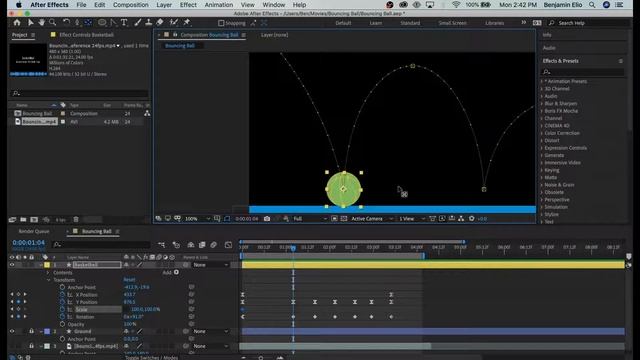Click the Toggle Transparency Grid icon

click(344, 219)
